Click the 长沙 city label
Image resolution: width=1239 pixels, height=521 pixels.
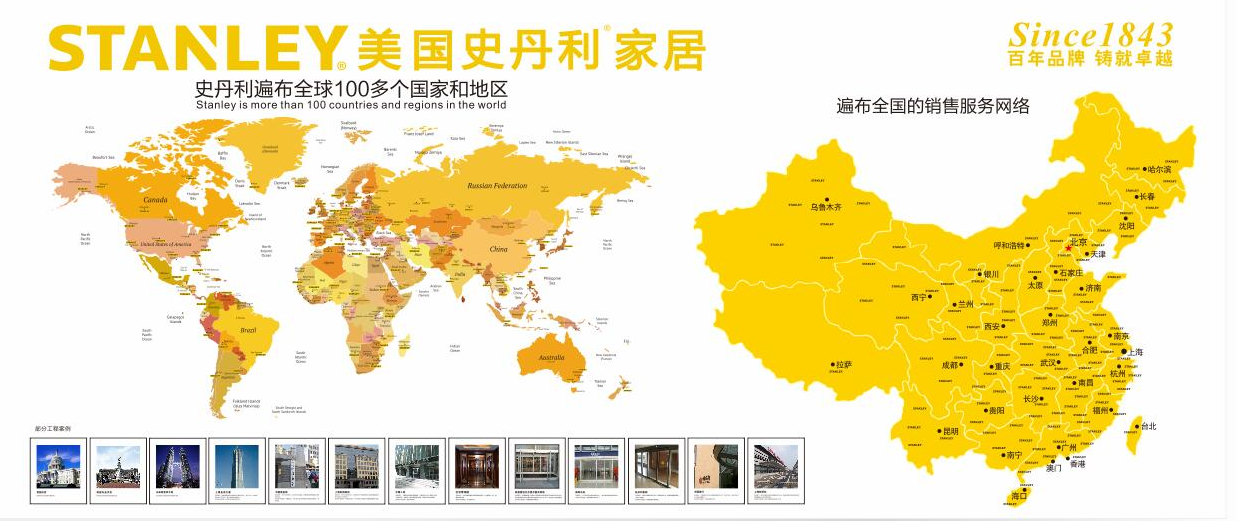[x=1030, y=398]
